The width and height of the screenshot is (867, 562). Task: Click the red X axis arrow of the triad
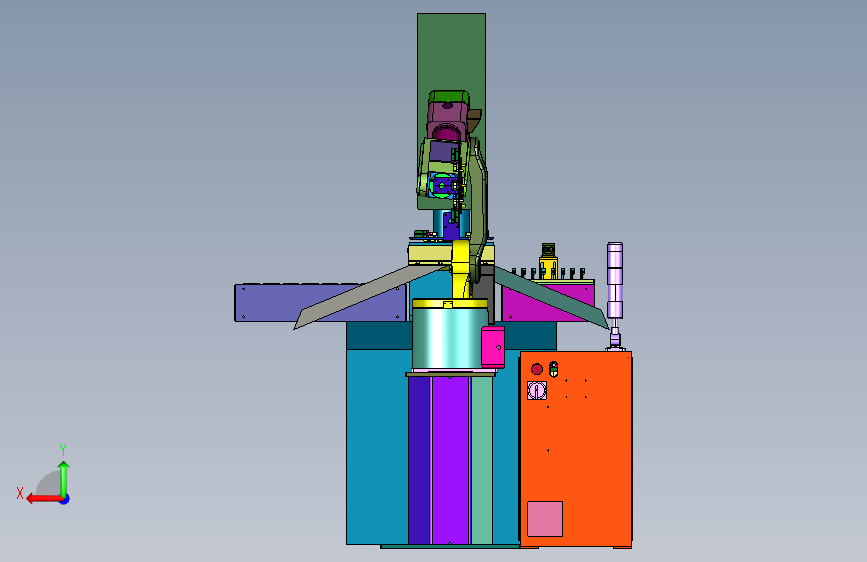(x=44, y=499)
